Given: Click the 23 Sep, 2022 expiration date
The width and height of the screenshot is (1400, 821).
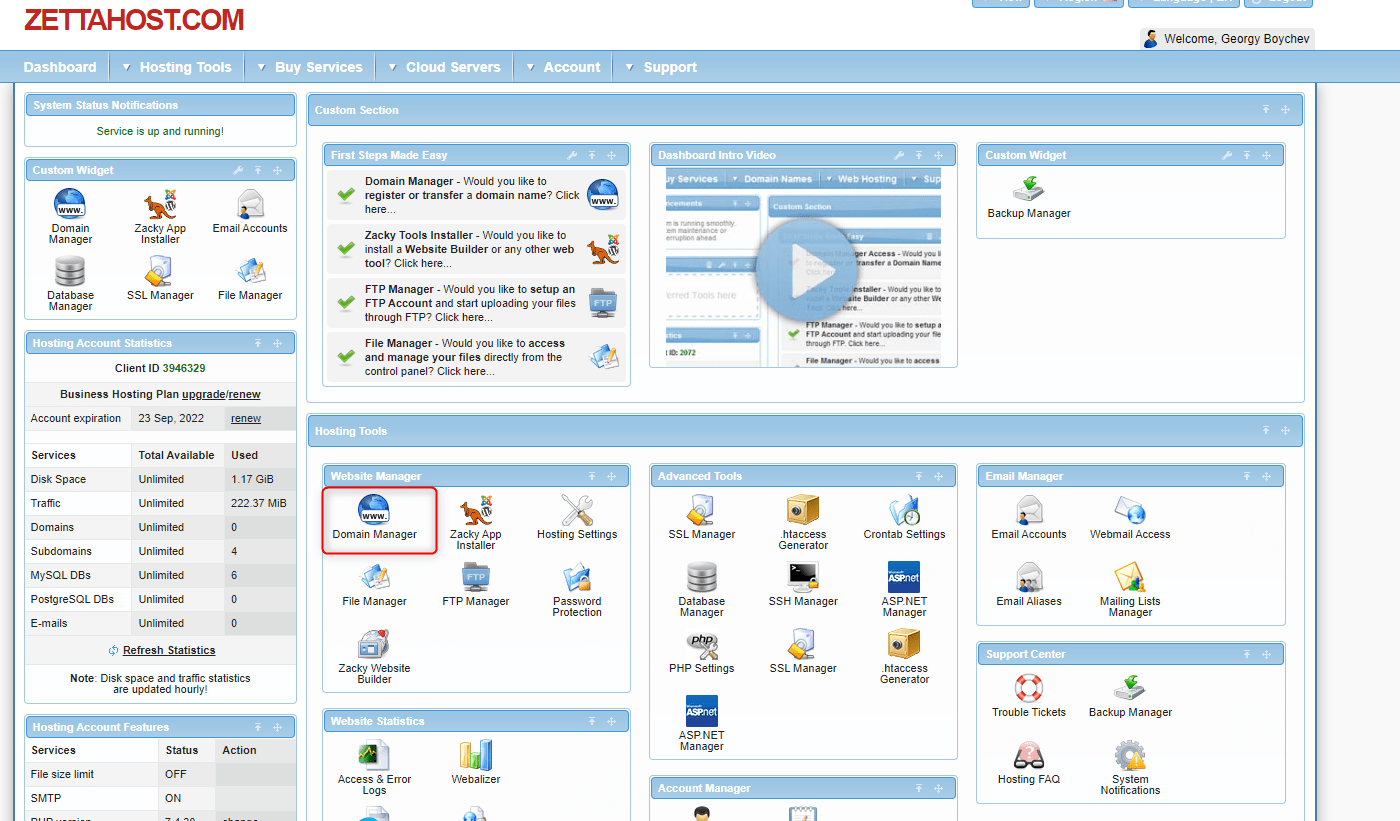Looking at the screenshot, I should 171,419.
